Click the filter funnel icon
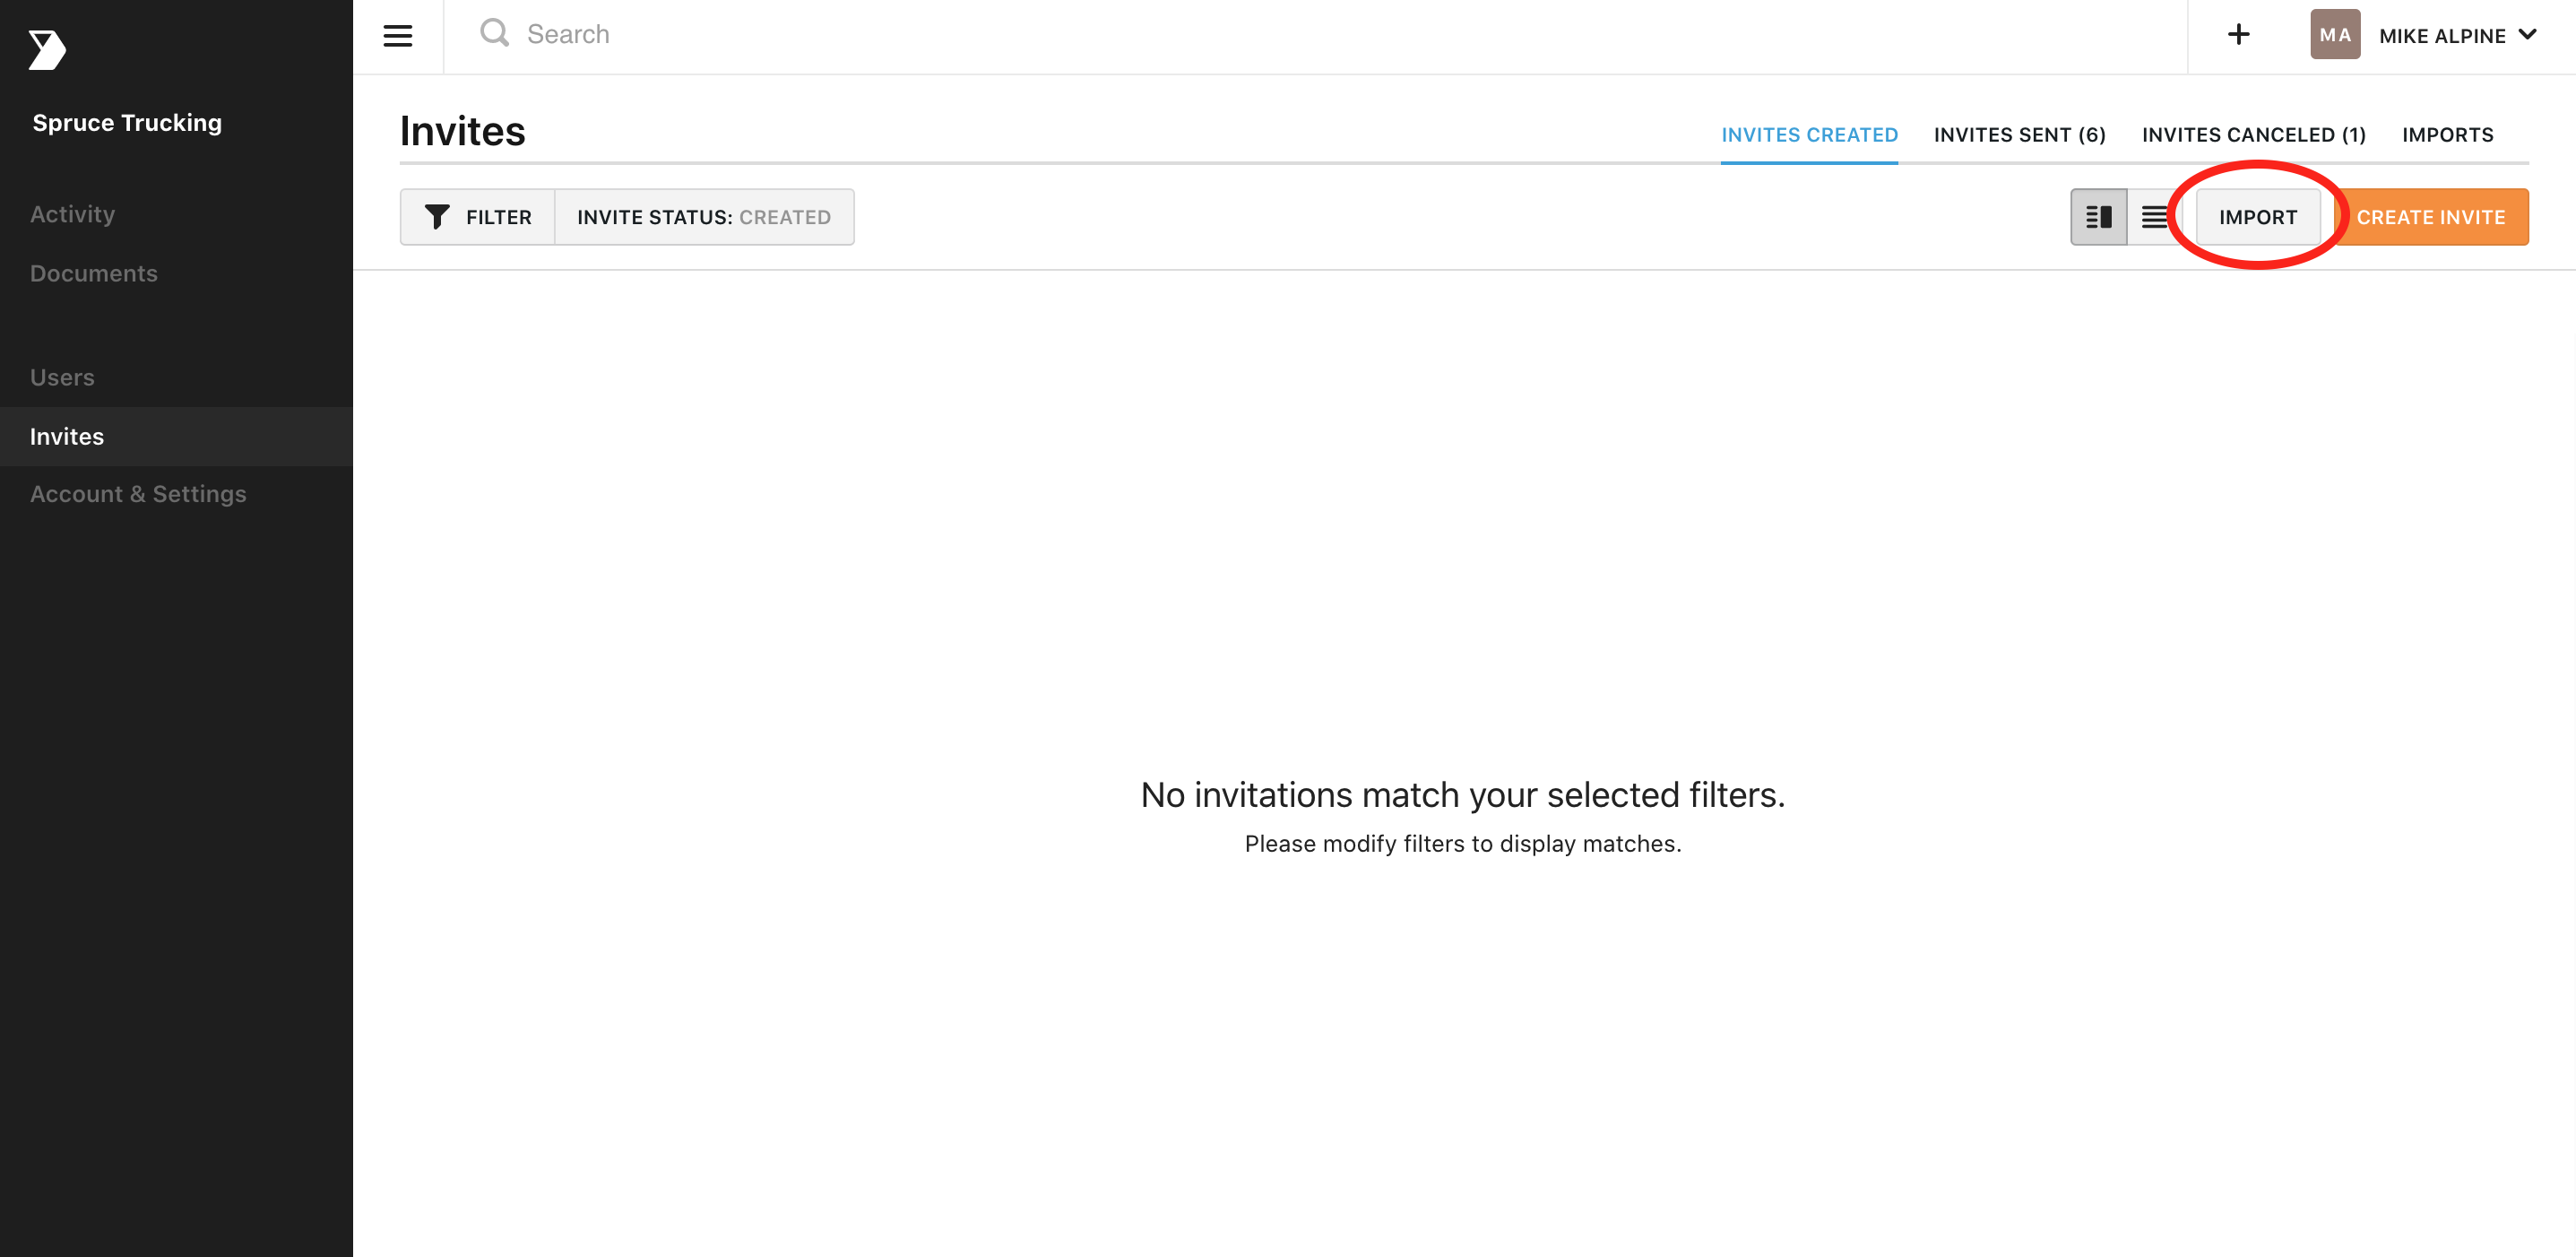Screen dimensions: 2576x1257 (x=437, y=217)
